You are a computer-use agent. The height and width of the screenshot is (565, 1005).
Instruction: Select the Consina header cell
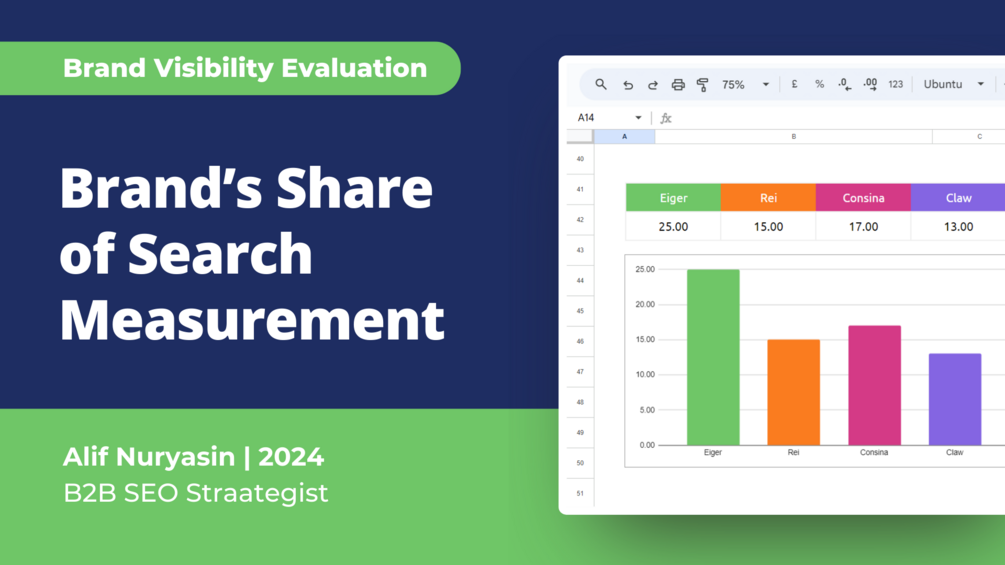(x=863, y=197)
